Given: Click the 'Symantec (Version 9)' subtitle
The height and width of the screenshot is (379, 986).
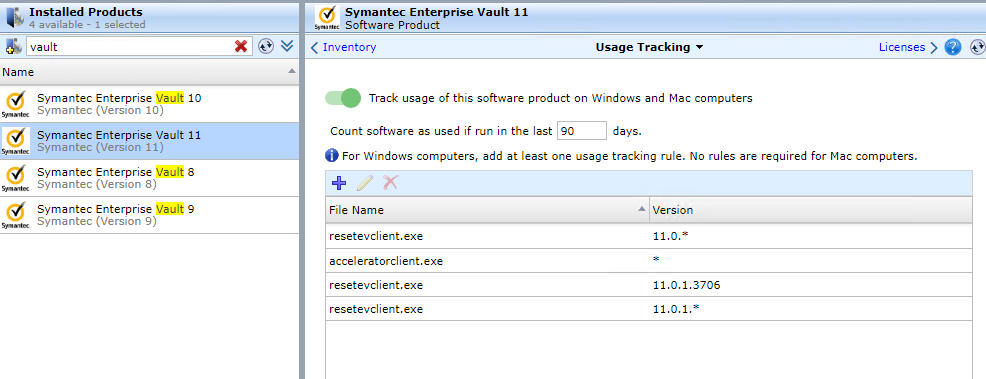Looking at the screenshot, I should tap(97, 221).
